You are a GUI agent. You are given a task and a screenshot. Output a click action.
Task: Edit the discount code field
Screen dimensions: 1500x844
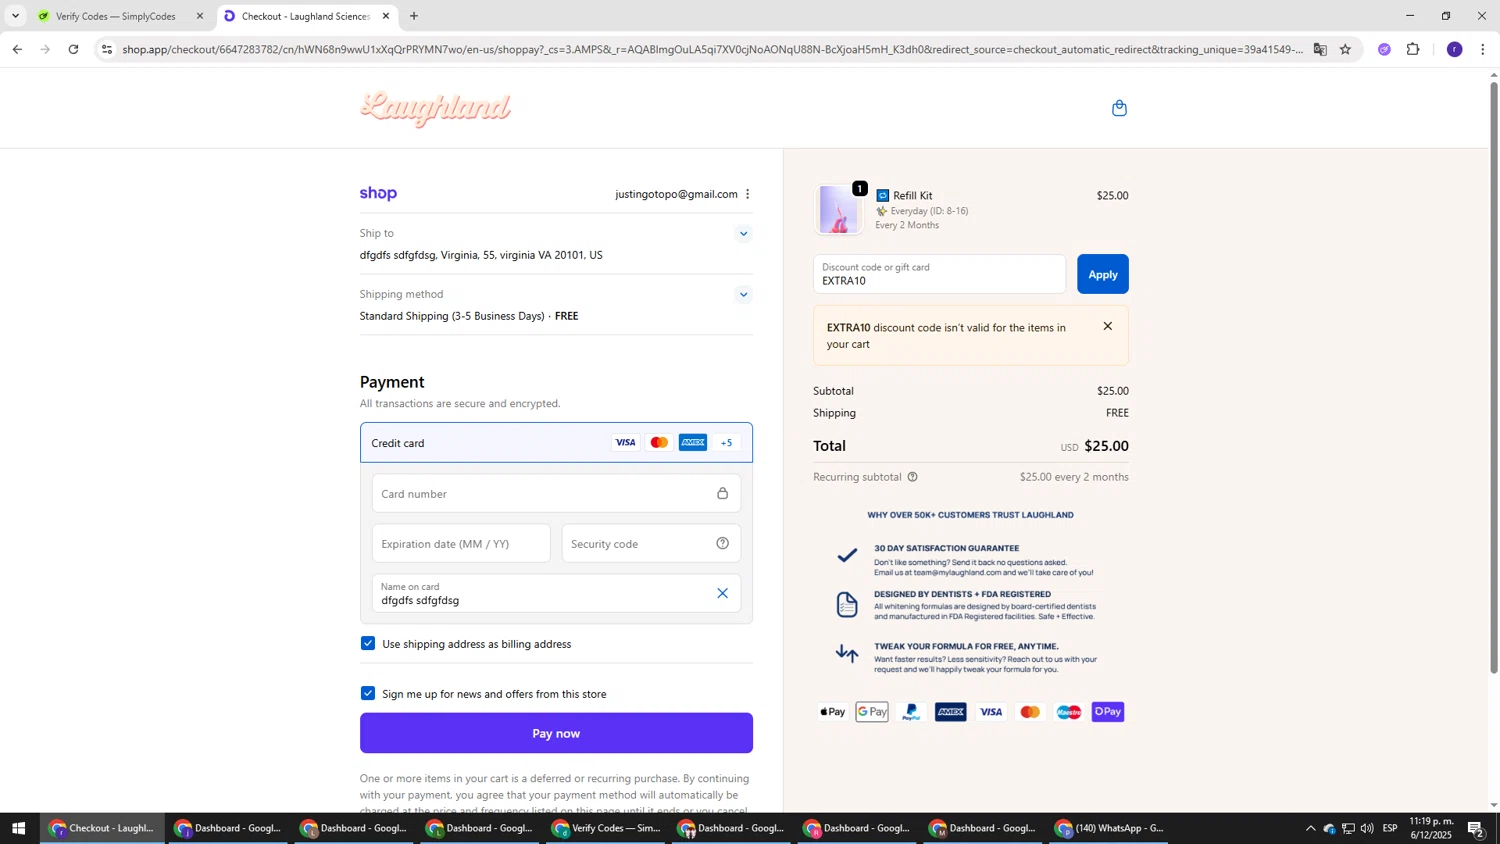pos(939,274)
